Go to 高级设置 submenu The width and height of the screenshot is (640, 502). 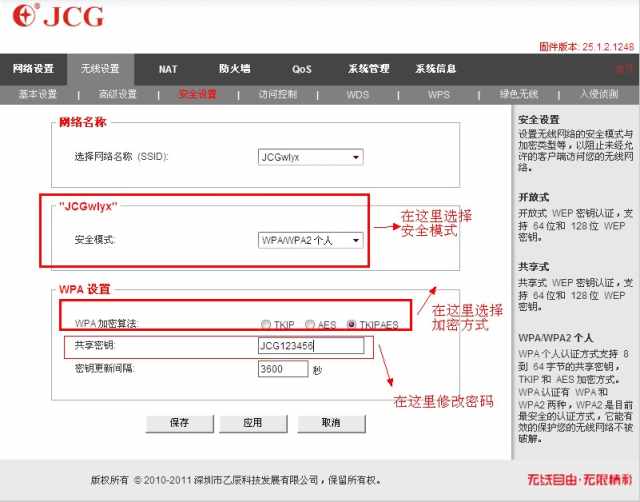pos(118,94)
